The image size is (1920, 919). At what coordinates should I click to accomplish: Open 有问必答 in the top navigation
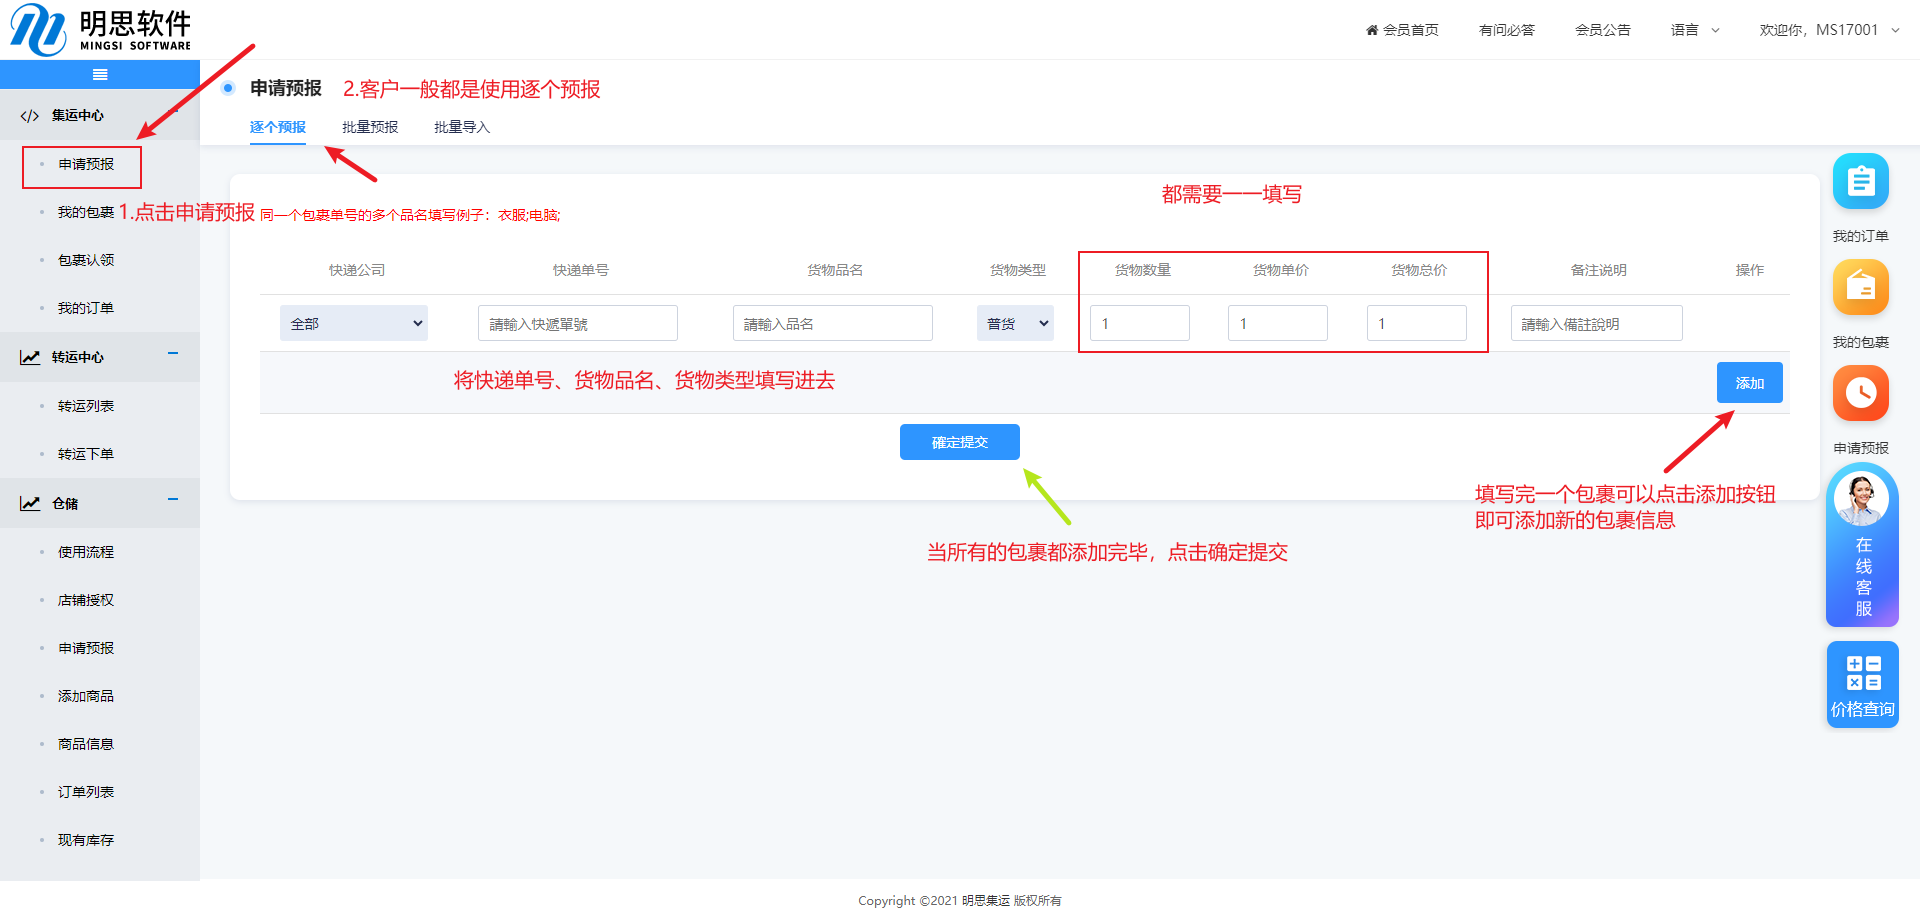click(x=1506, y=30)
